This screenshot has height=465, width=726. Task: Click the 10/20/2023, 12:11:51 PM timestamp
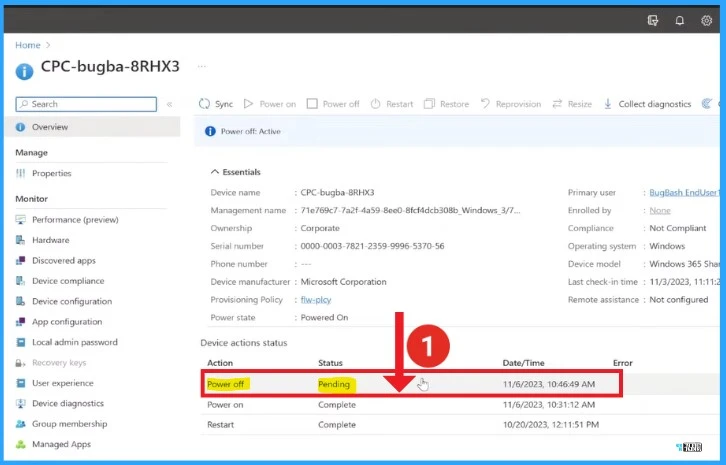pyautogui.click(x=551, y=425)
